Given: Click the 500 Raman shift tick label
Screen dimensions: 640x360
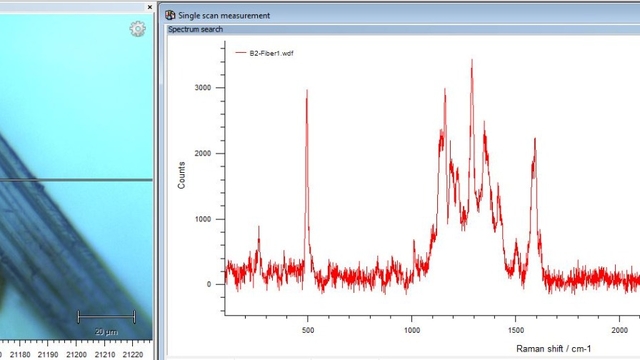Looking at the screenshot, I should pos(308,330).
